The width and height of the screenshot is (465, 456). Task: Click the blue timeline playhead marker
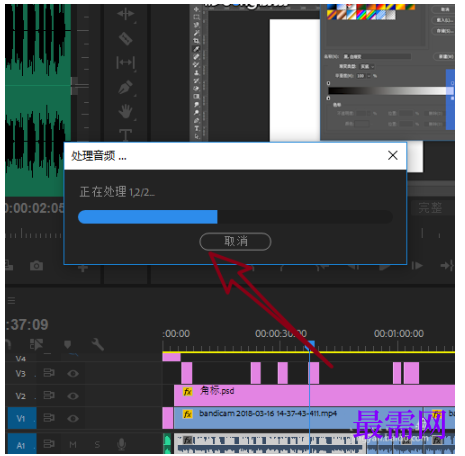coord(310,345)
